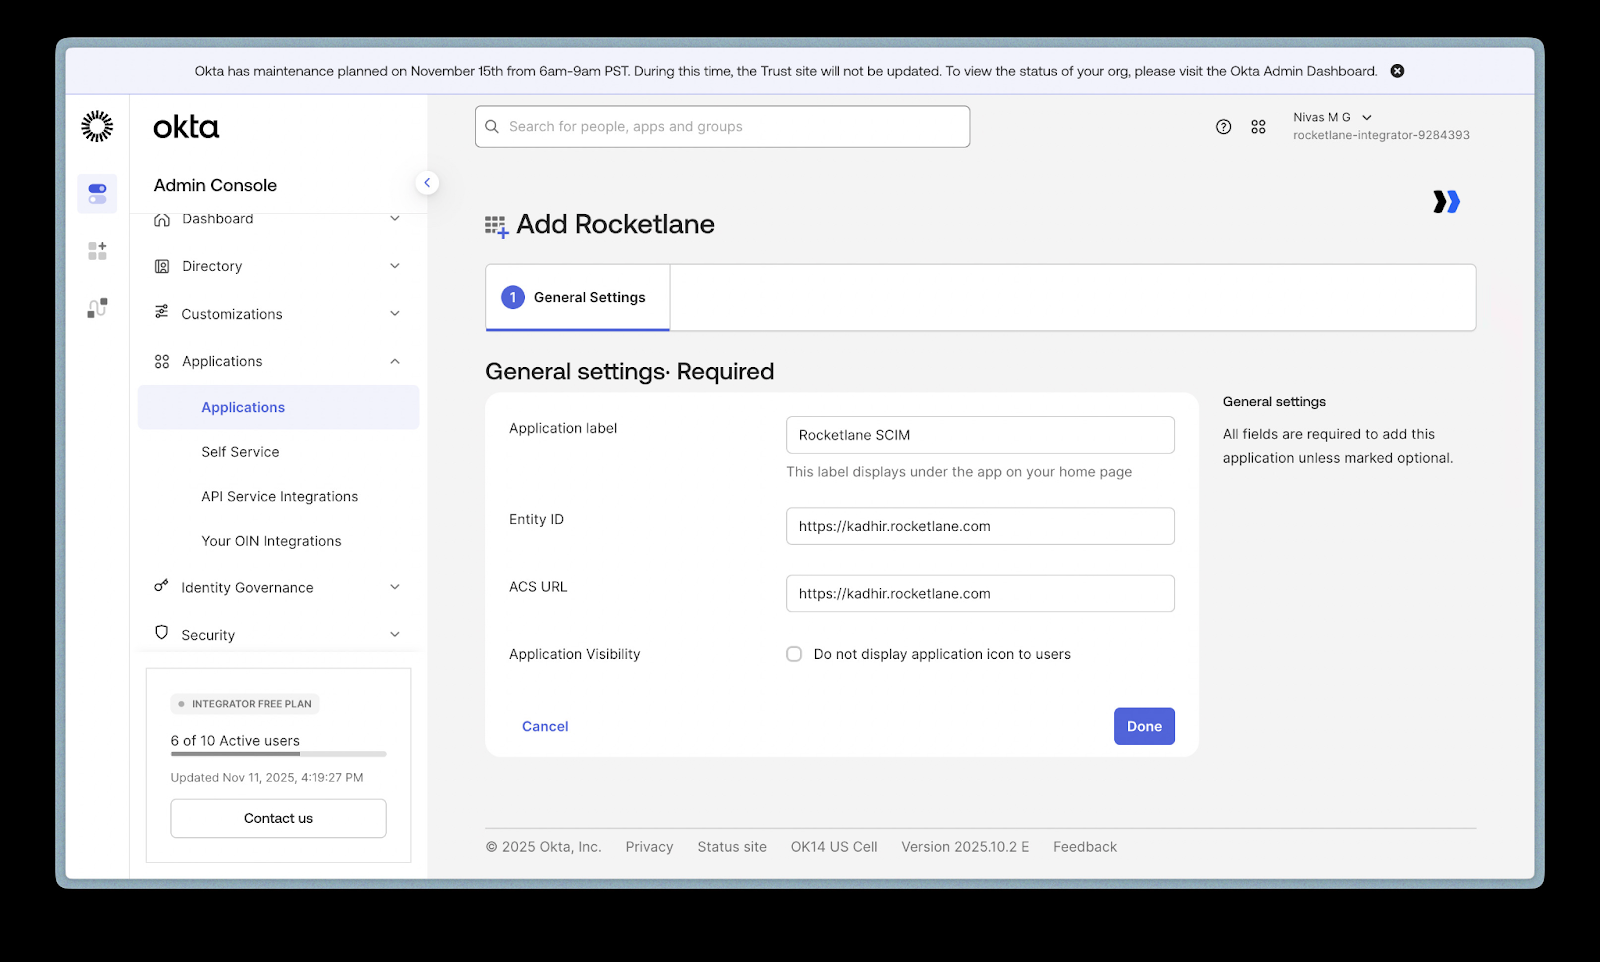Click the Dashboard home icon
1600x962 pixels.
(x=162, y=219)
